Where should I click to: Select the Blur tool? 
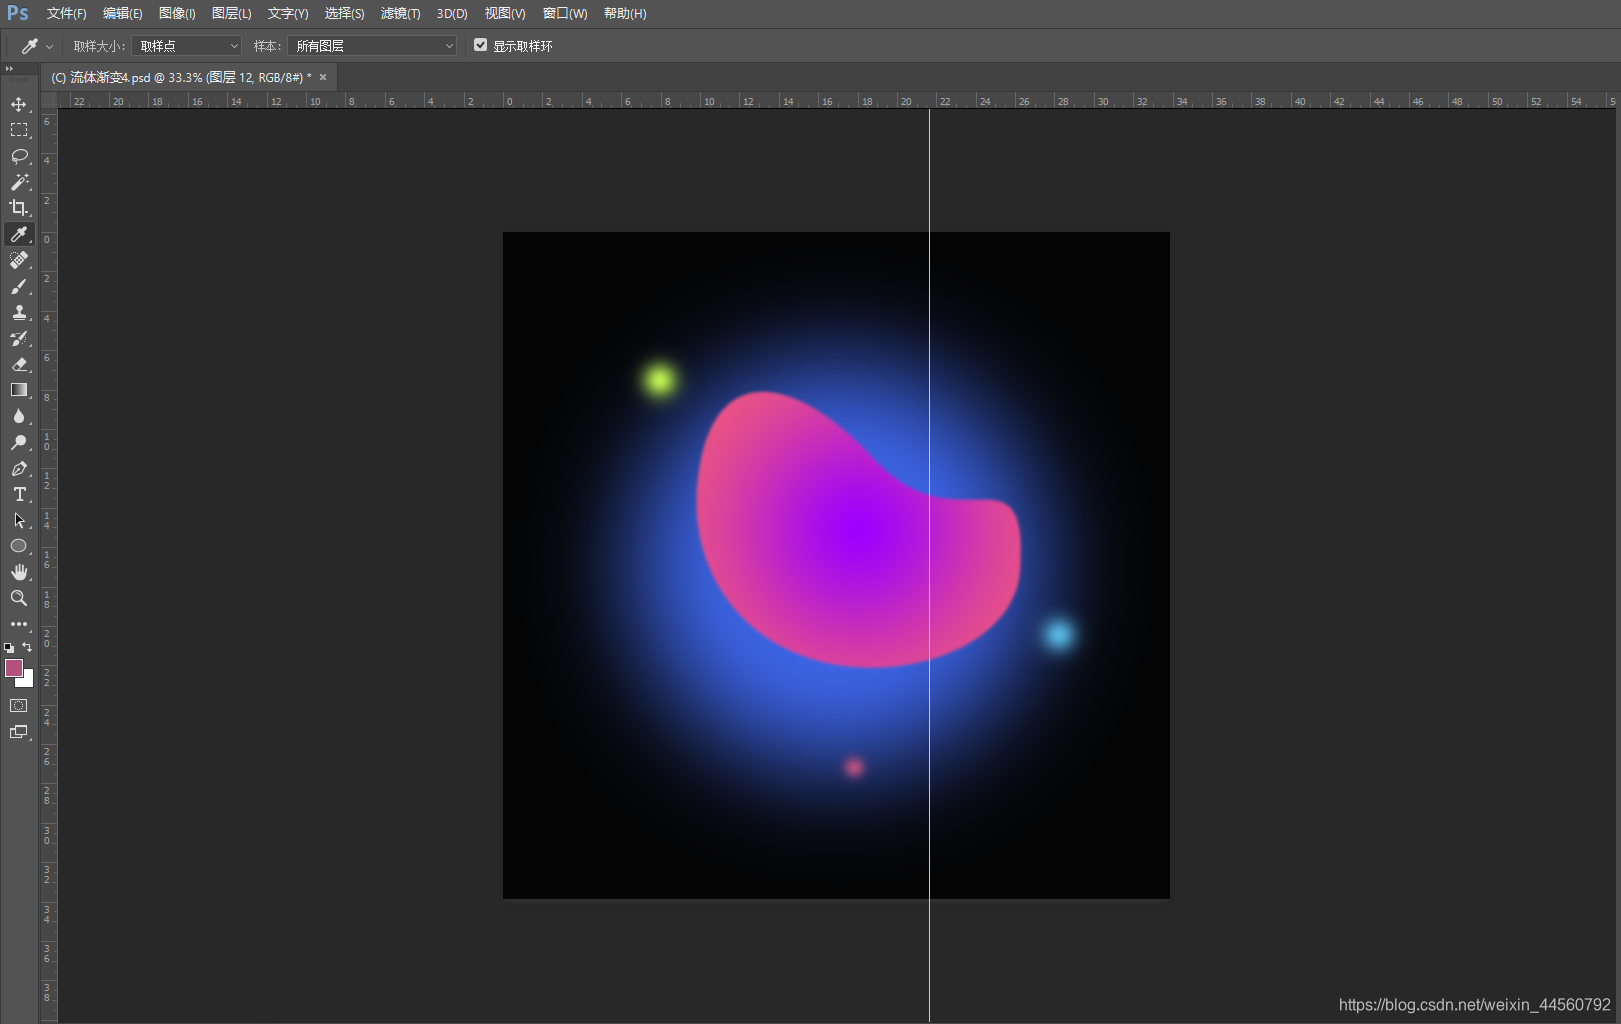point(19,416)
